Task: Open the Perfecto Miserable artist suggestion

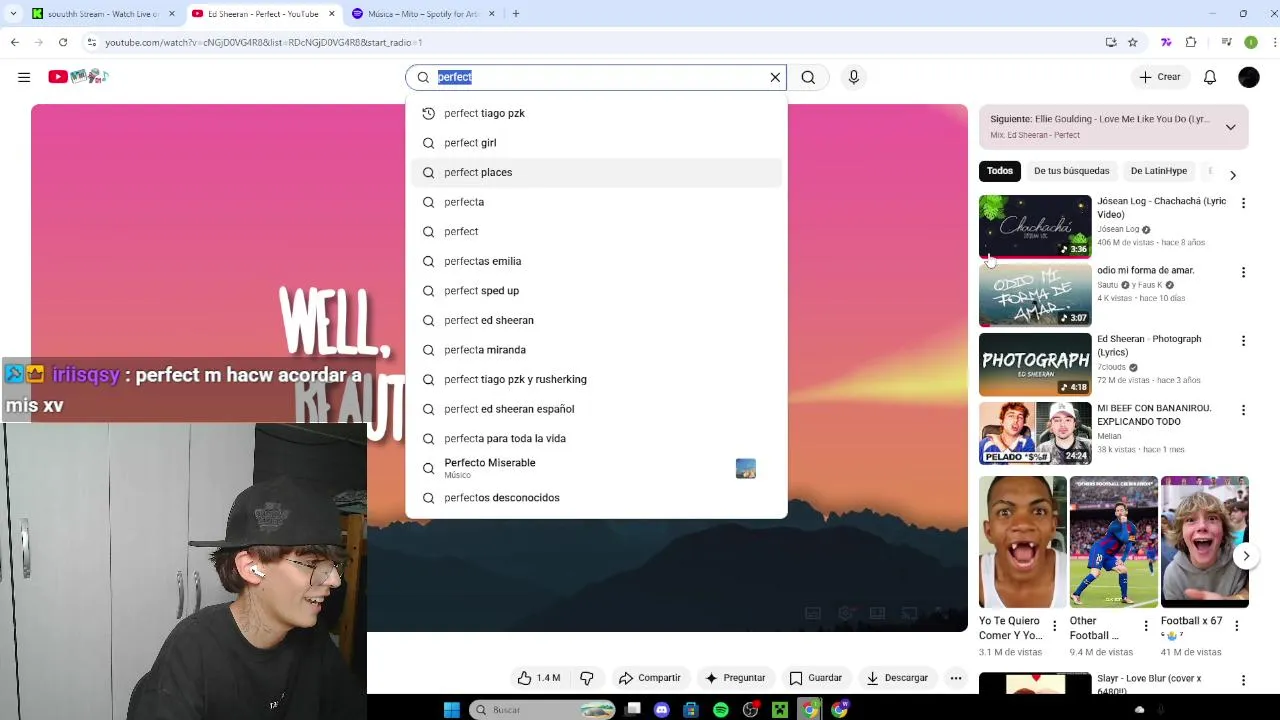Action: pos(596,468)
